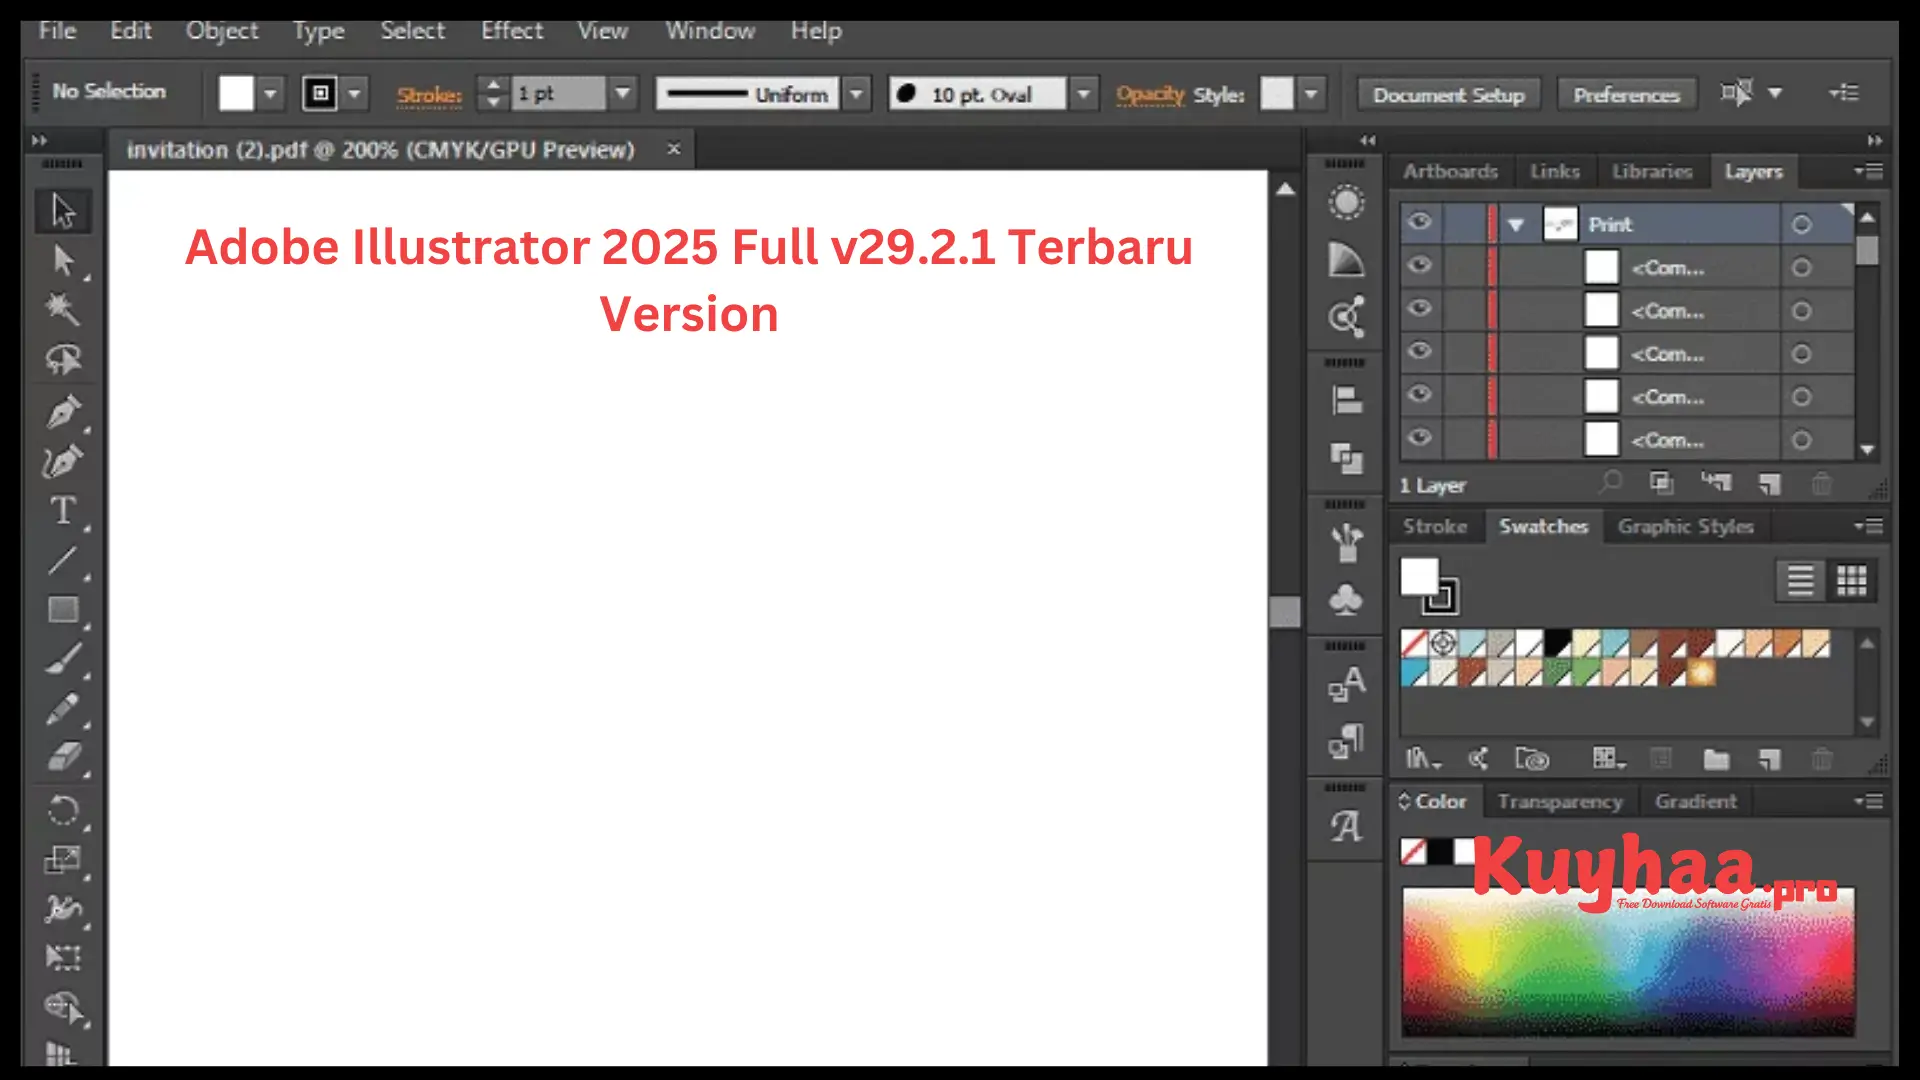The height and width of the screenshot is (1080, 1920).
Task: Open the Effect menu
Action: [x=512, y=31]
